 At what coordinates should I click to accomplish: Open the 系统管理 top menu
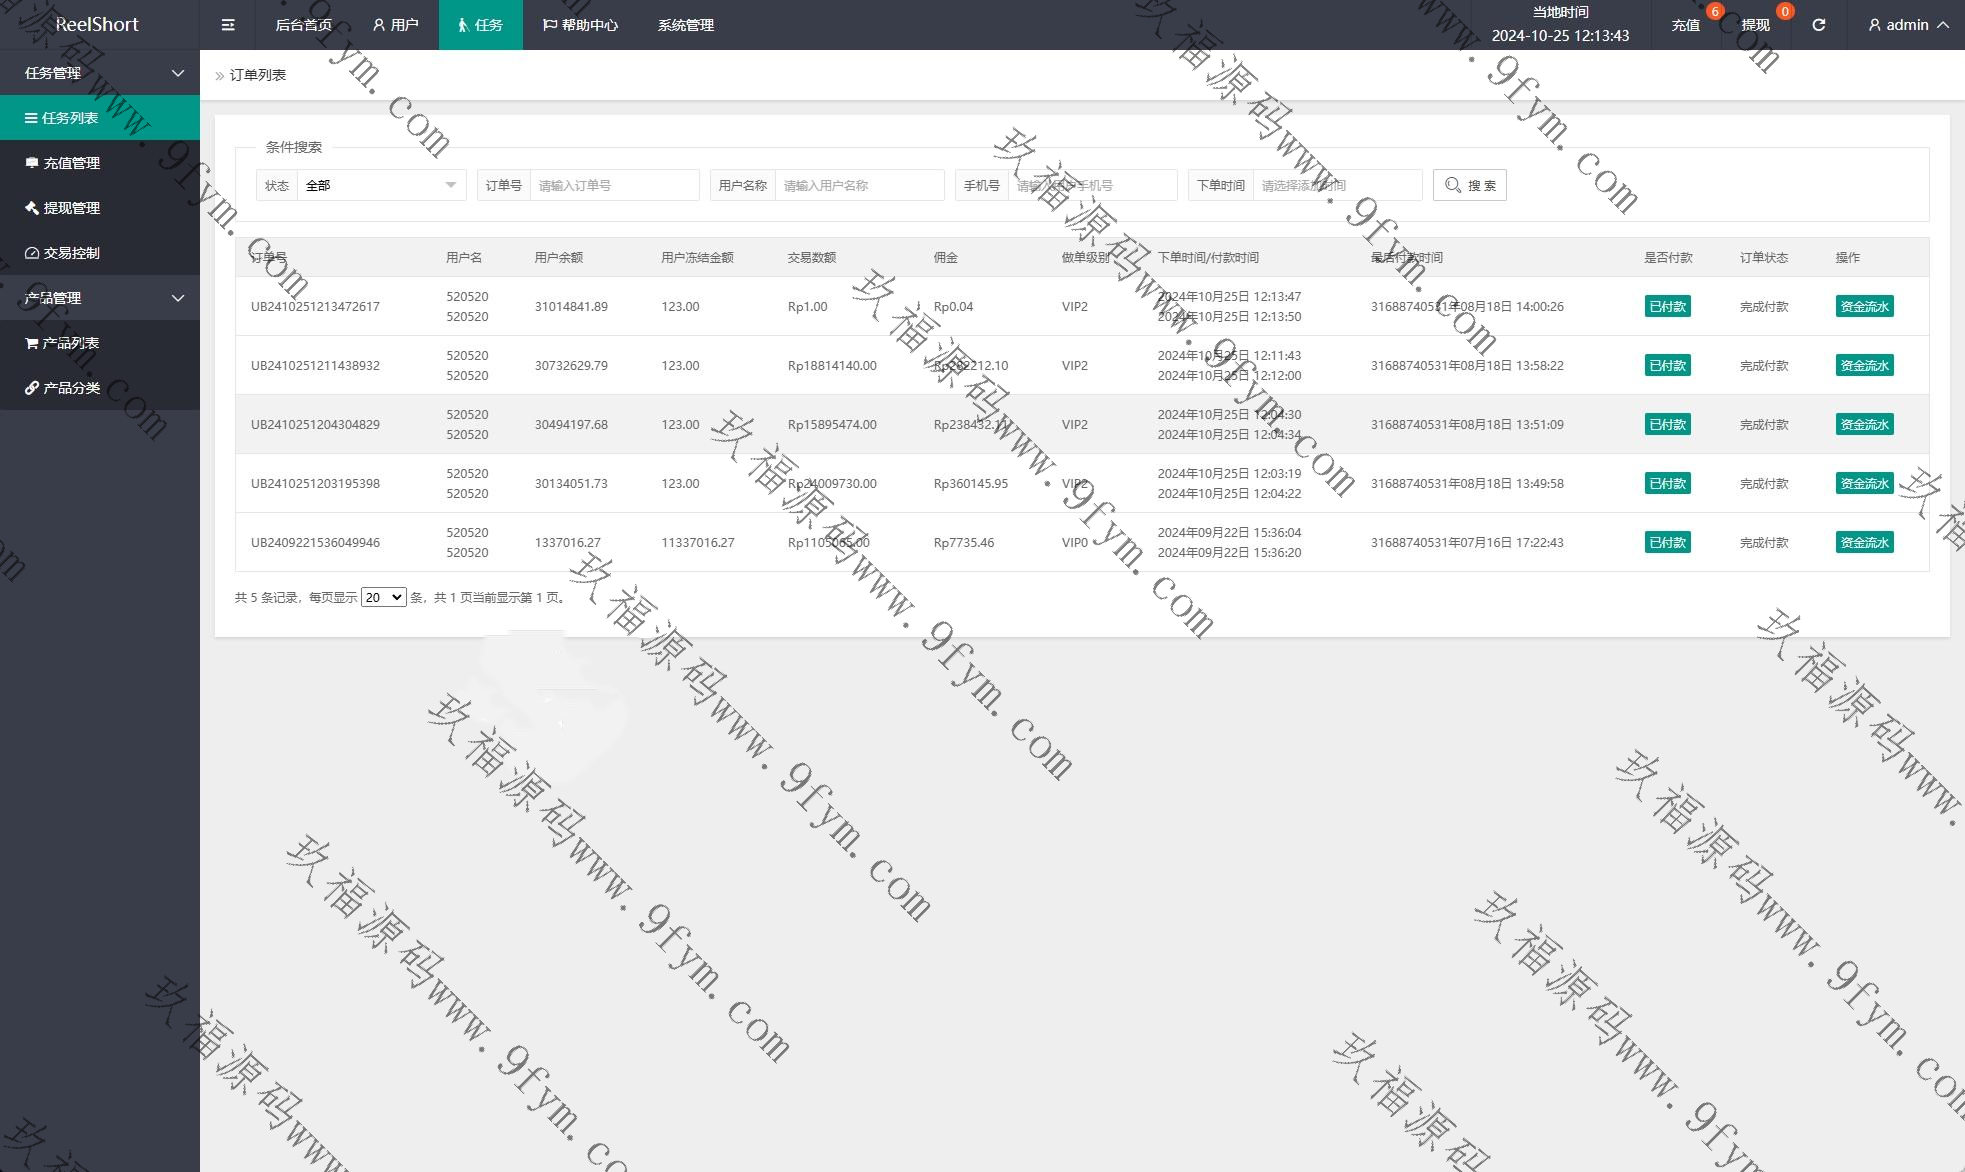pyautogui.click(x=685, y=25)
